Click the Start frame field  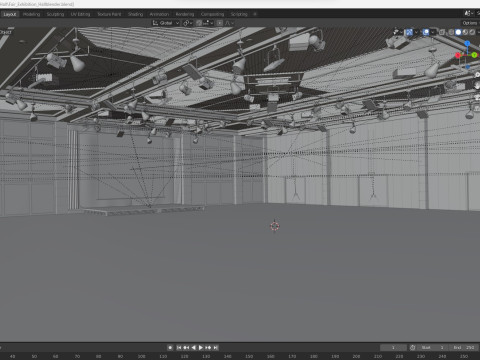(433, 347)
